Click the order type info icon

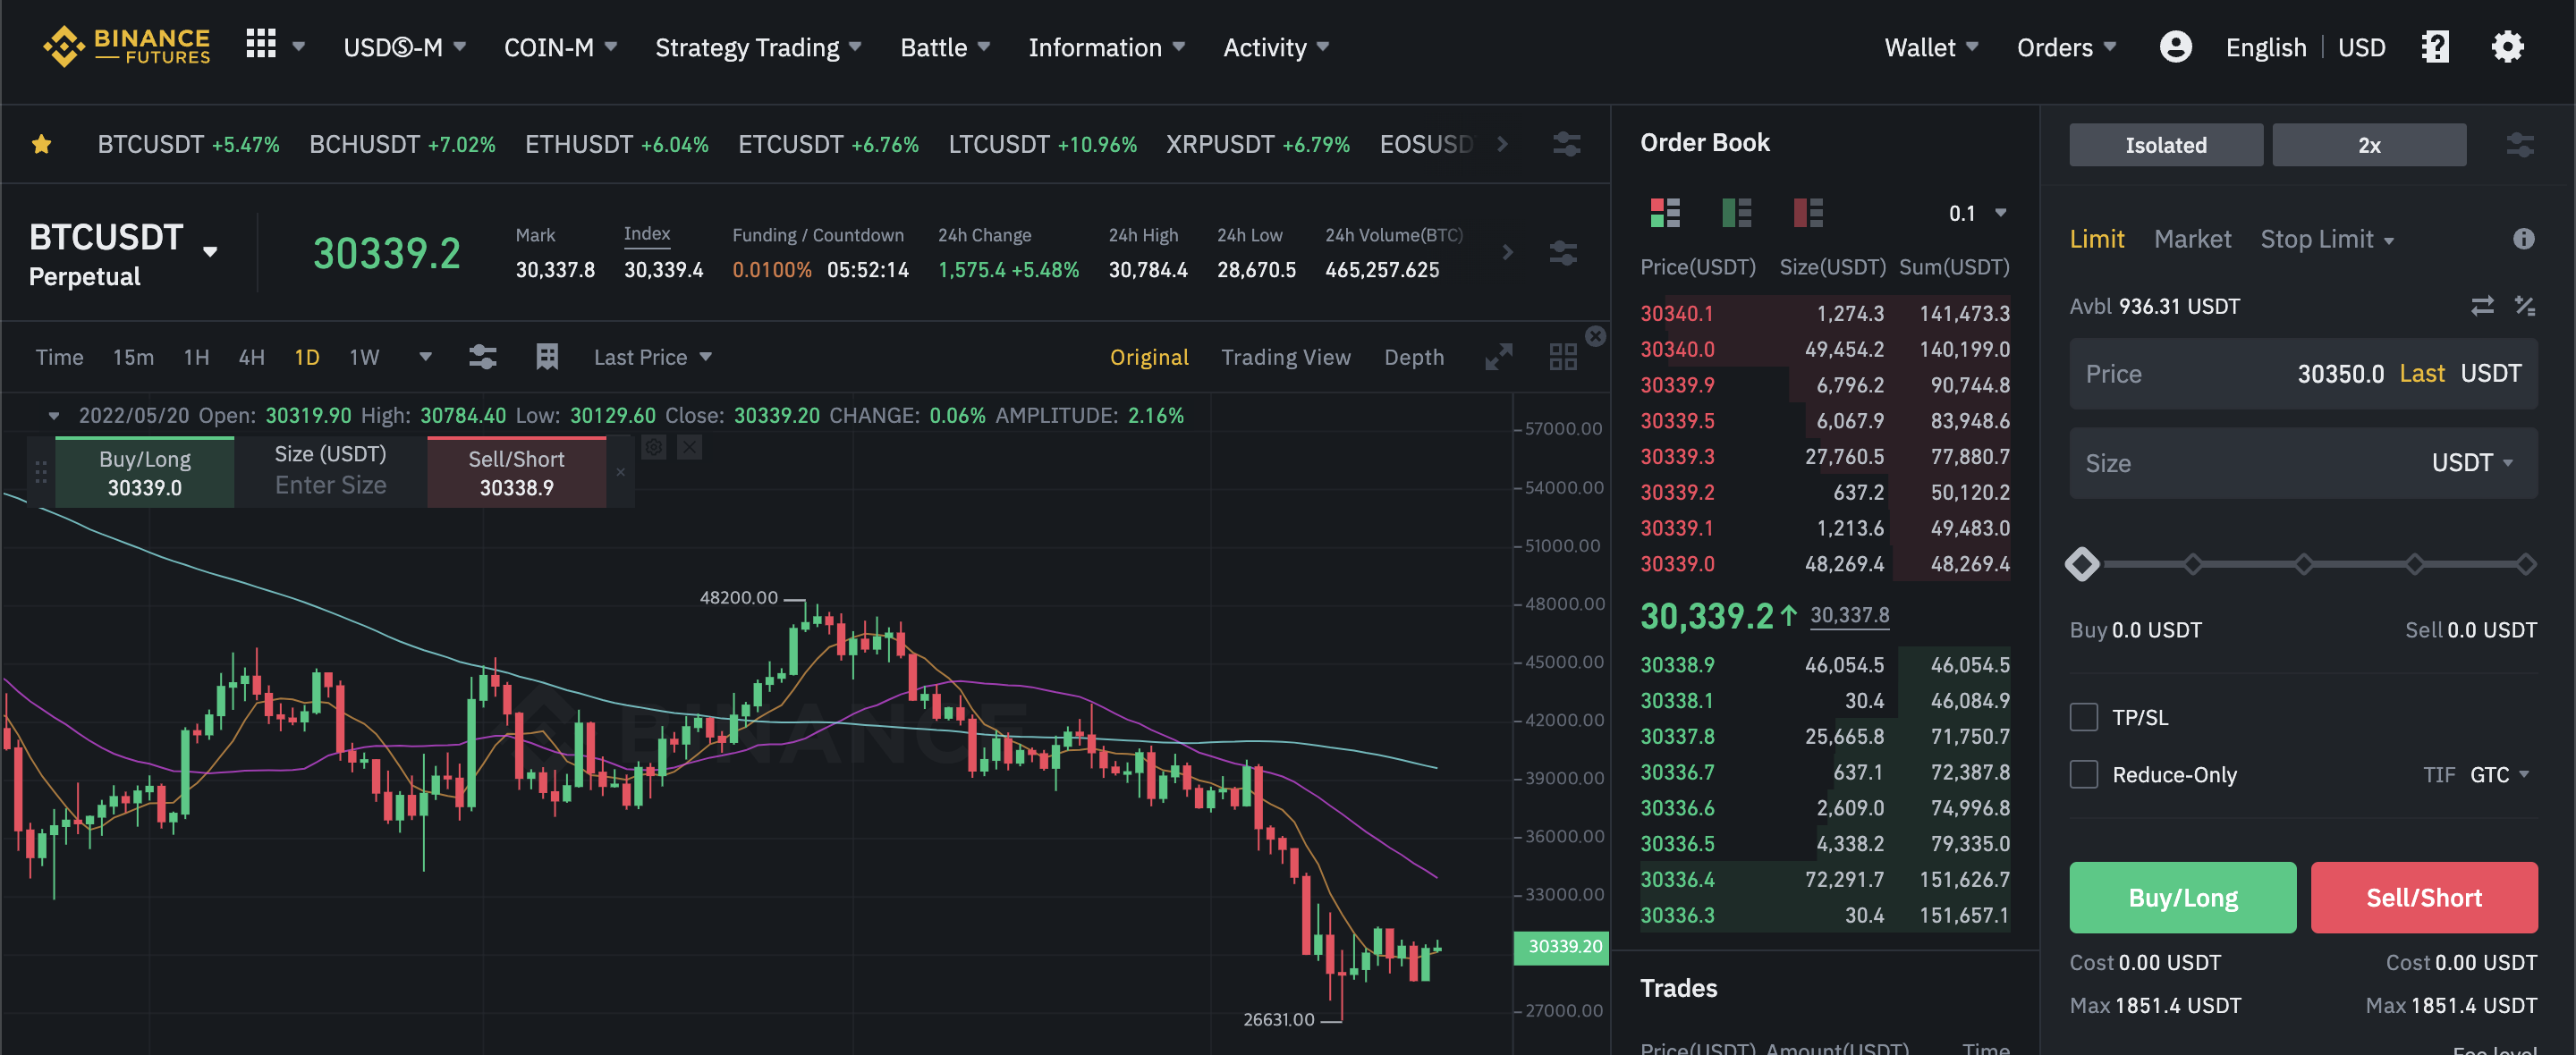[2523, 239]
